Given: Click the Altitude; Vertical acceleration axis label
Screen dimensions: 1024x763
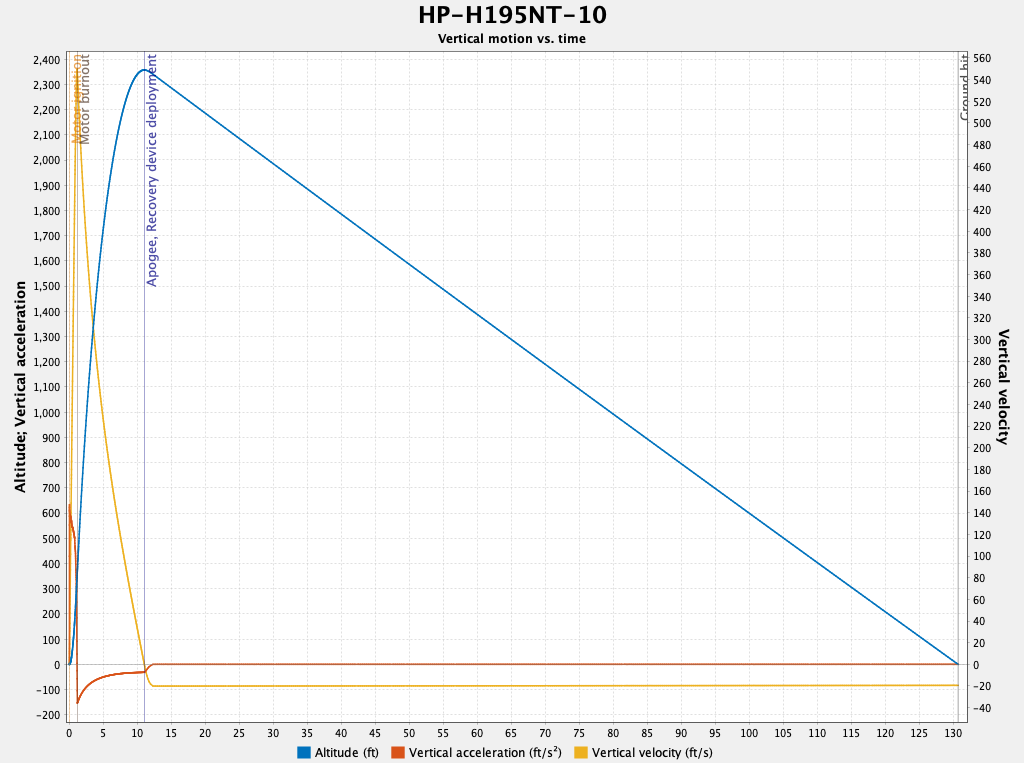Looking at the screenshot, I should pyautogui.click(x=17, y=387).
